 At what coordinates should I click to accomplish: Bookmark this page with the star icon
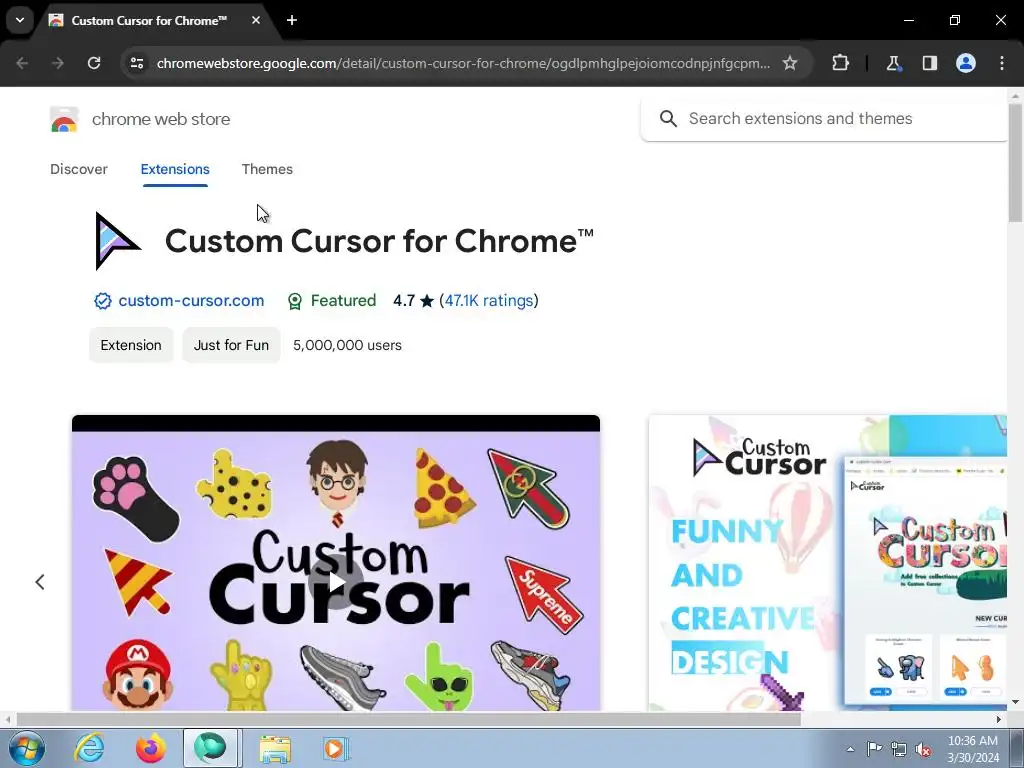790,63
